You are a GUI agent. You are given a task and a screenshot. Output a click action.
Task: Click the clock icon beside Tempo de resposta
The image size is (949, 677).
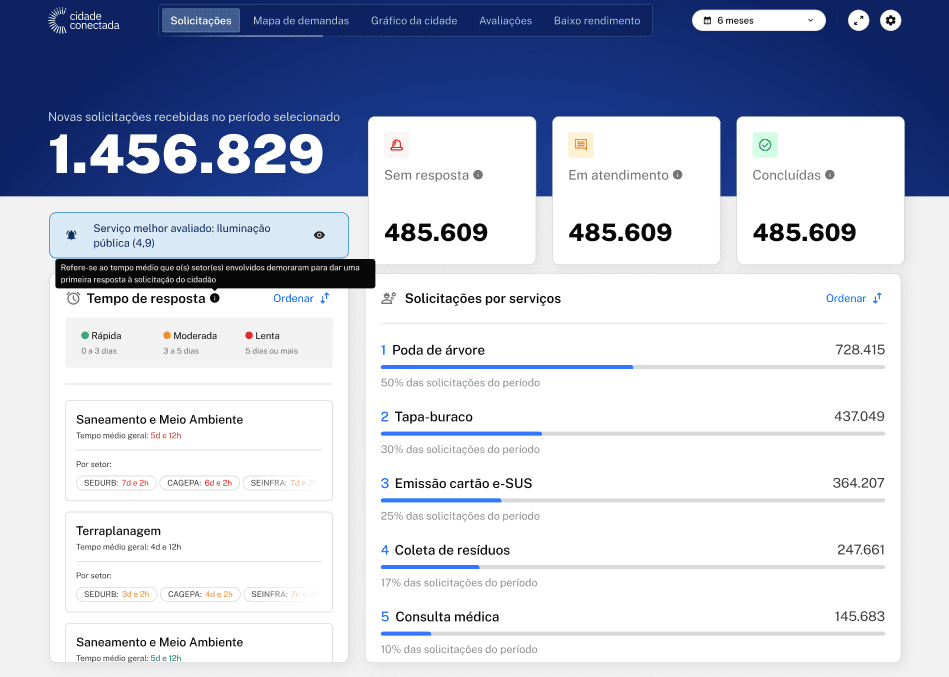tap(73, 298)
